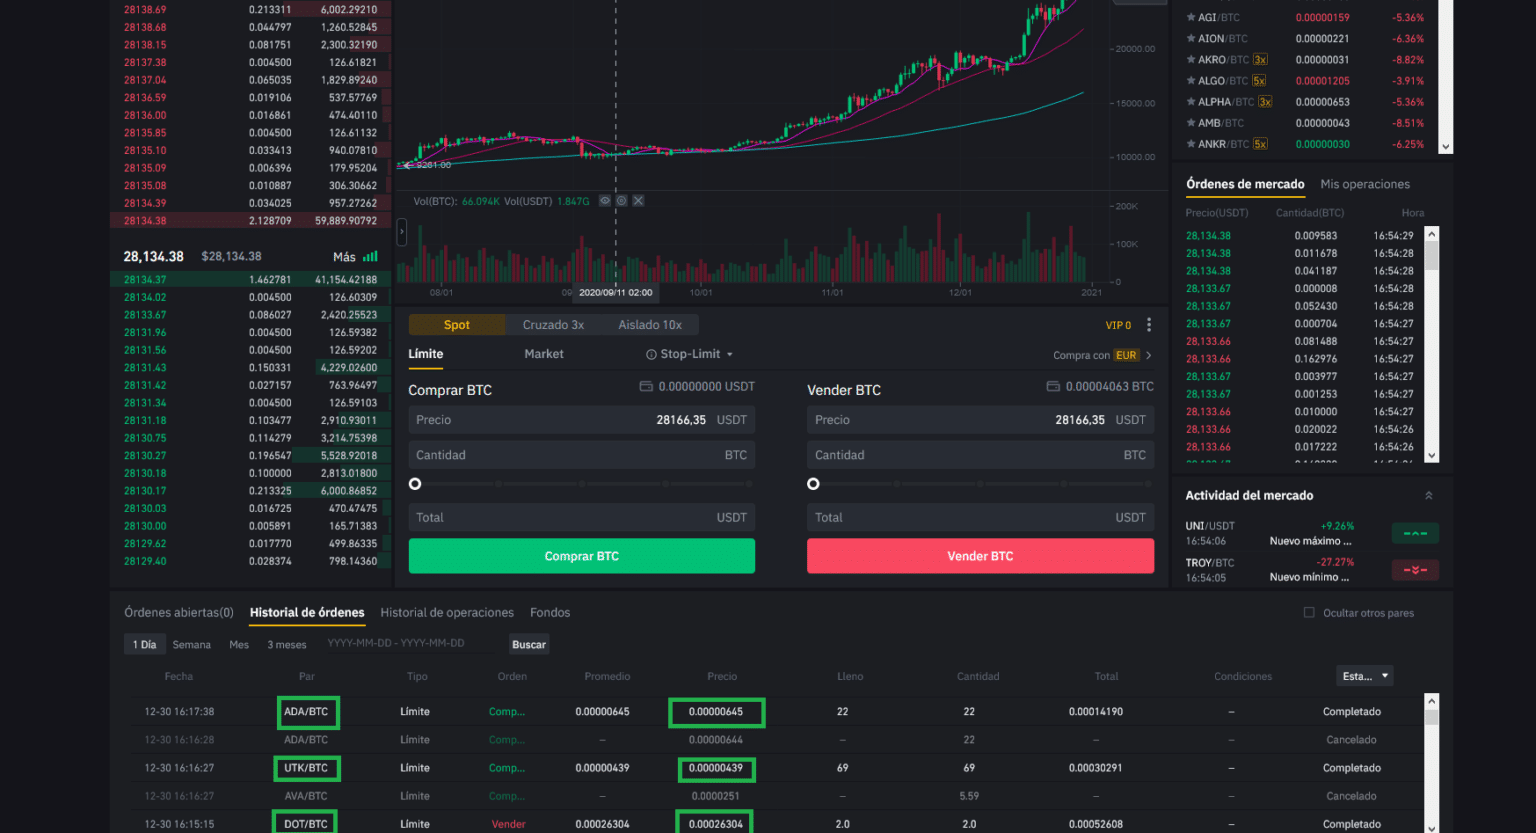Click the Buscar search button
1536x833 pixels.
tap(529, 645)
